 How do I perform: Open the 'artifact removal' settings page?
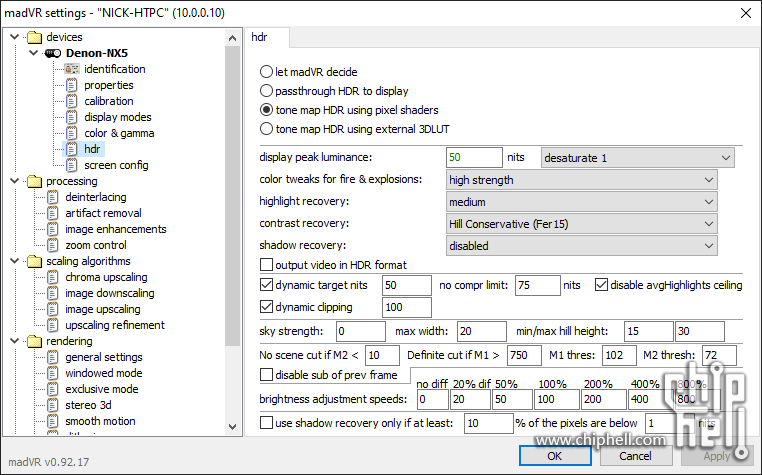(x=104, y=213)
